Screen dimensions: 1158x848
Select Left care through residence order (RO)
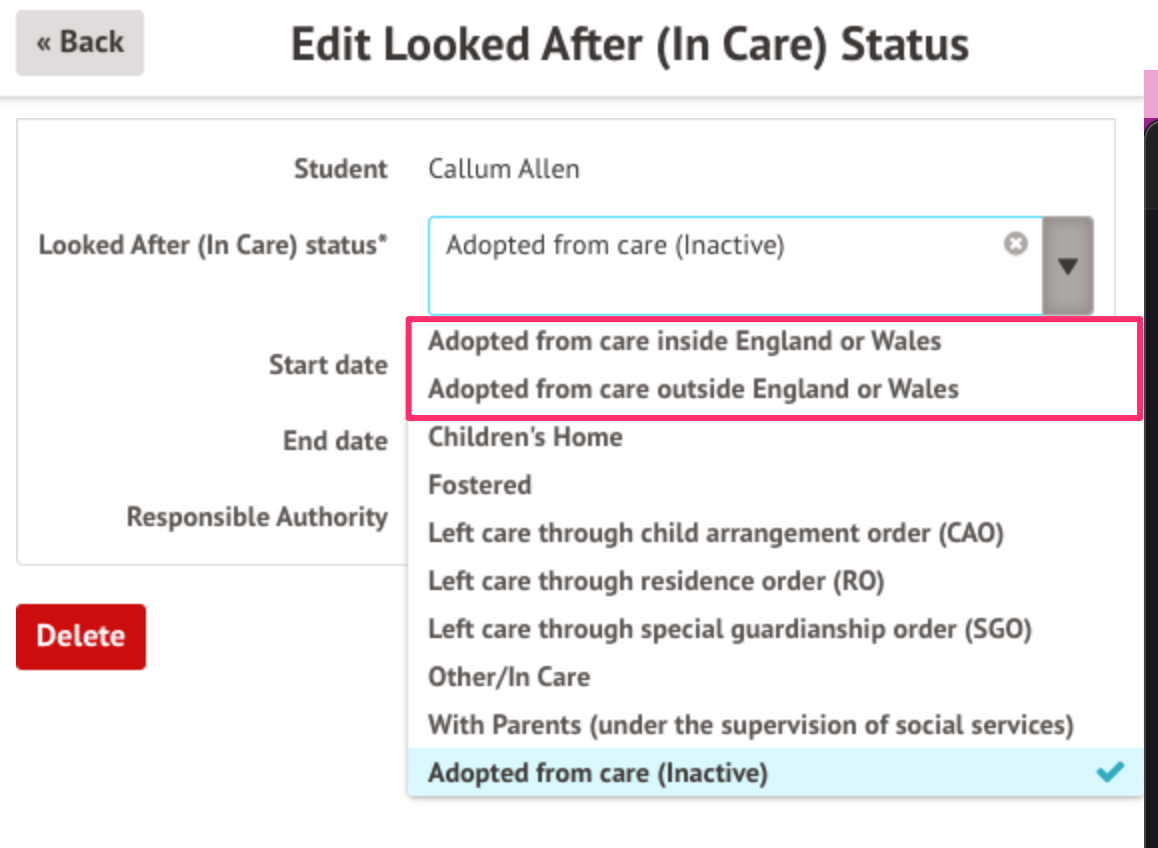(656, 581)
